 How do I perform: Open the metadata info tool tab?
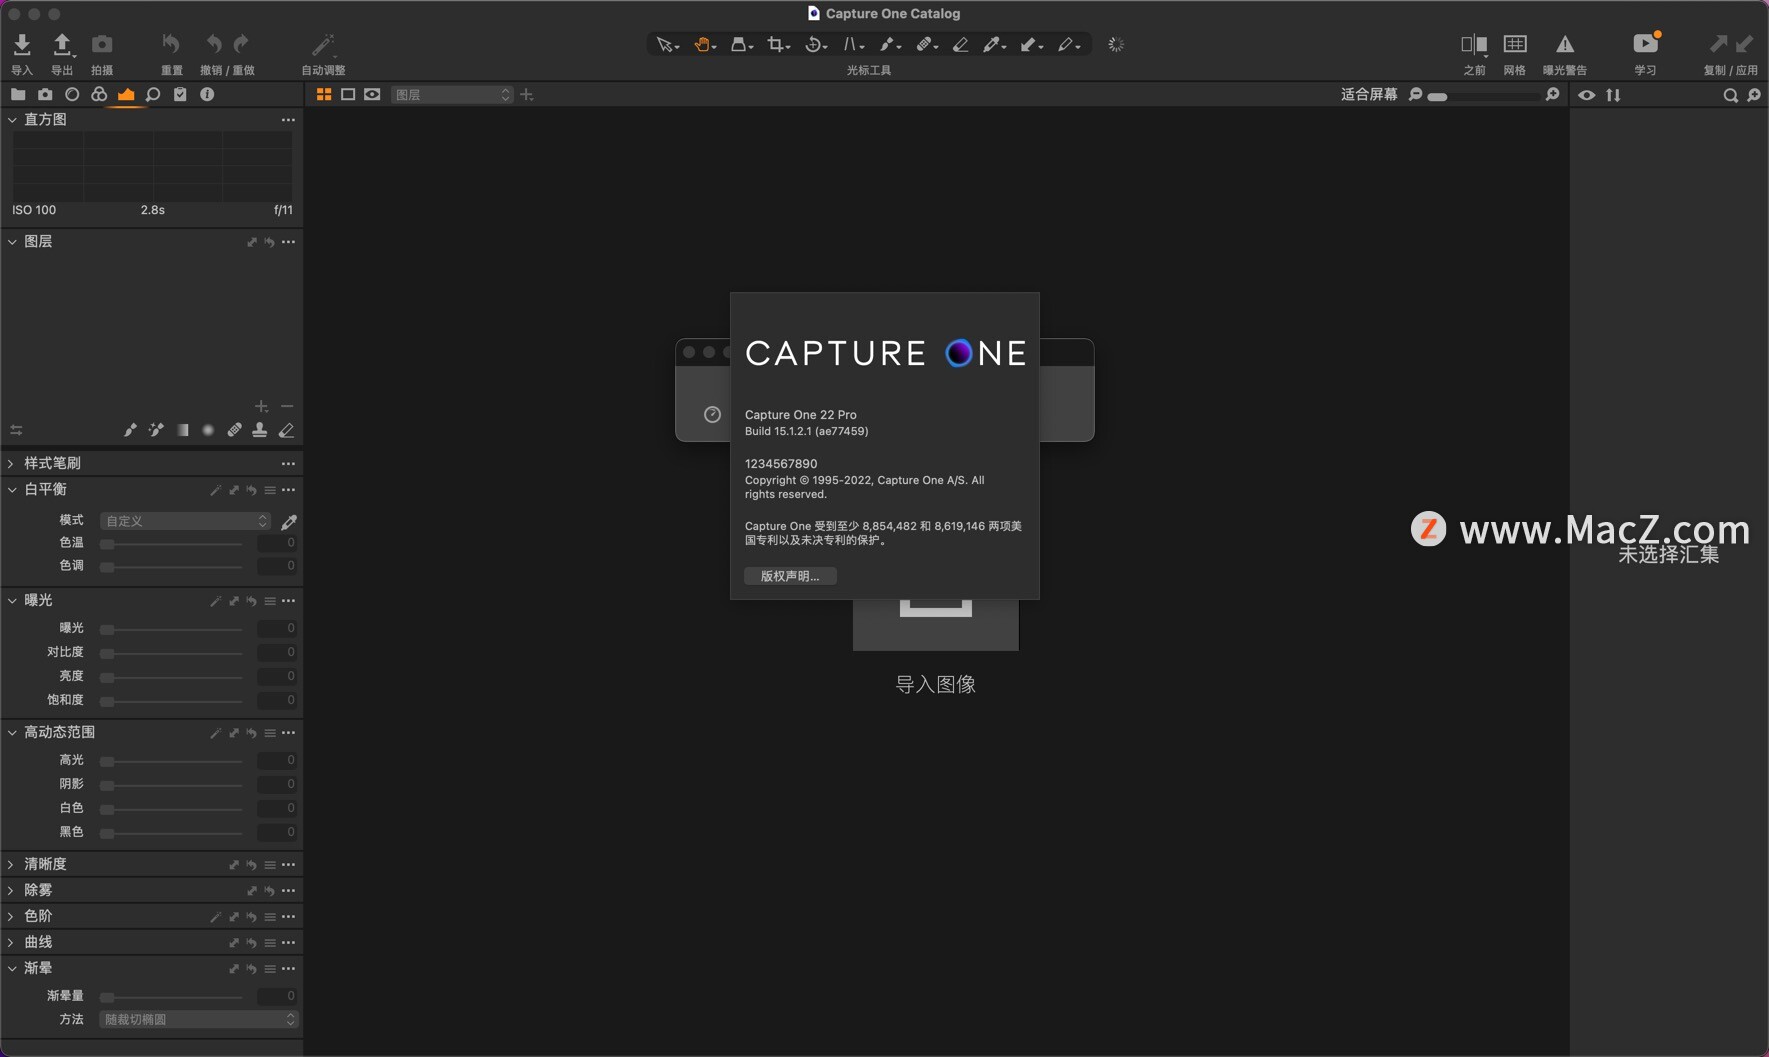tap(207, 94)
